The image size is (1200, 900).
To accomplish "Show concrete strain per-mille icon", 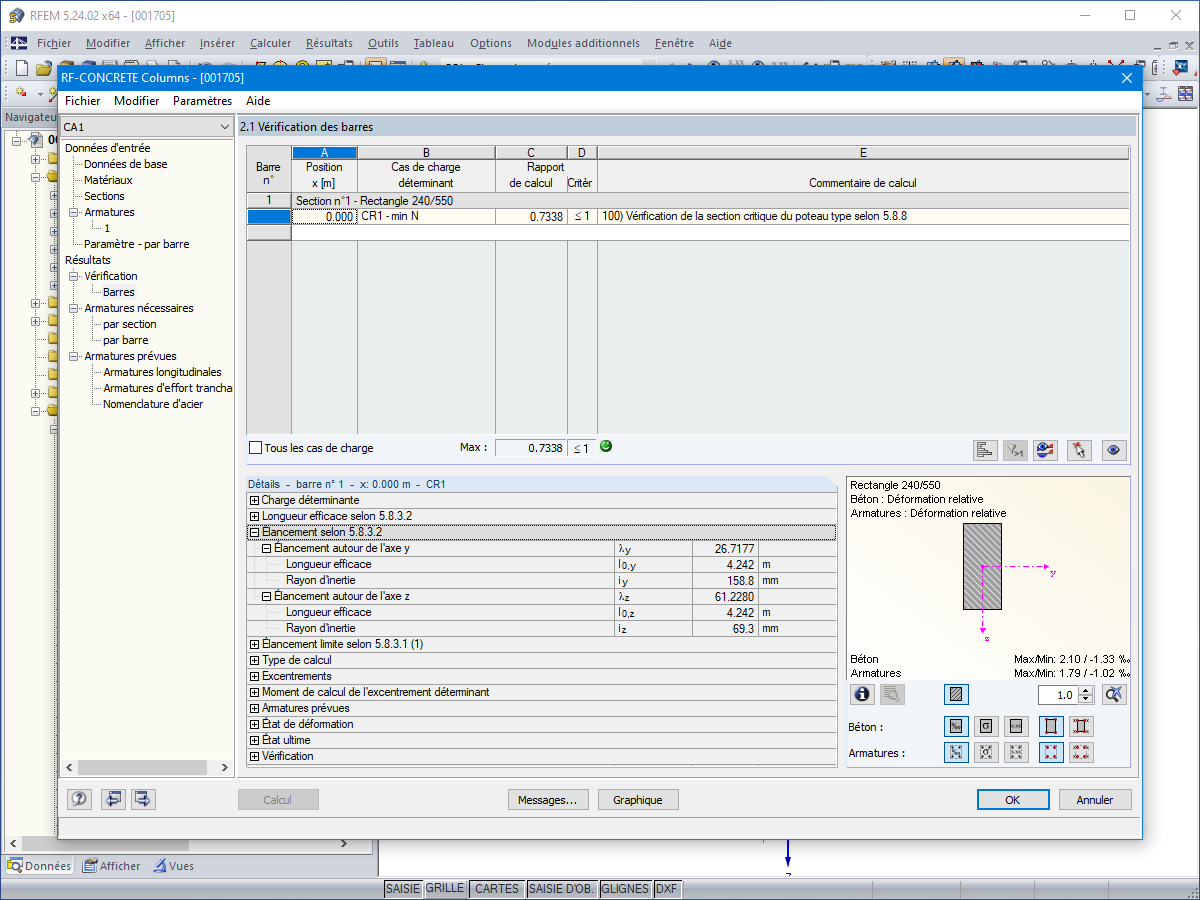I will [x=956, y=726].
